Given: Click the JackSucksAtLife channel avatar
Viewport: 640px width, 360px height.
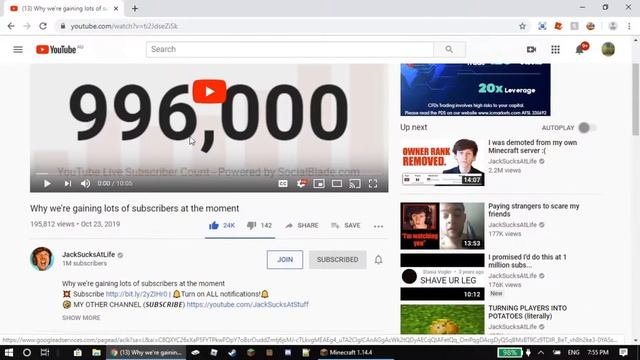Looking at the screenshot, I should [42, 258].
